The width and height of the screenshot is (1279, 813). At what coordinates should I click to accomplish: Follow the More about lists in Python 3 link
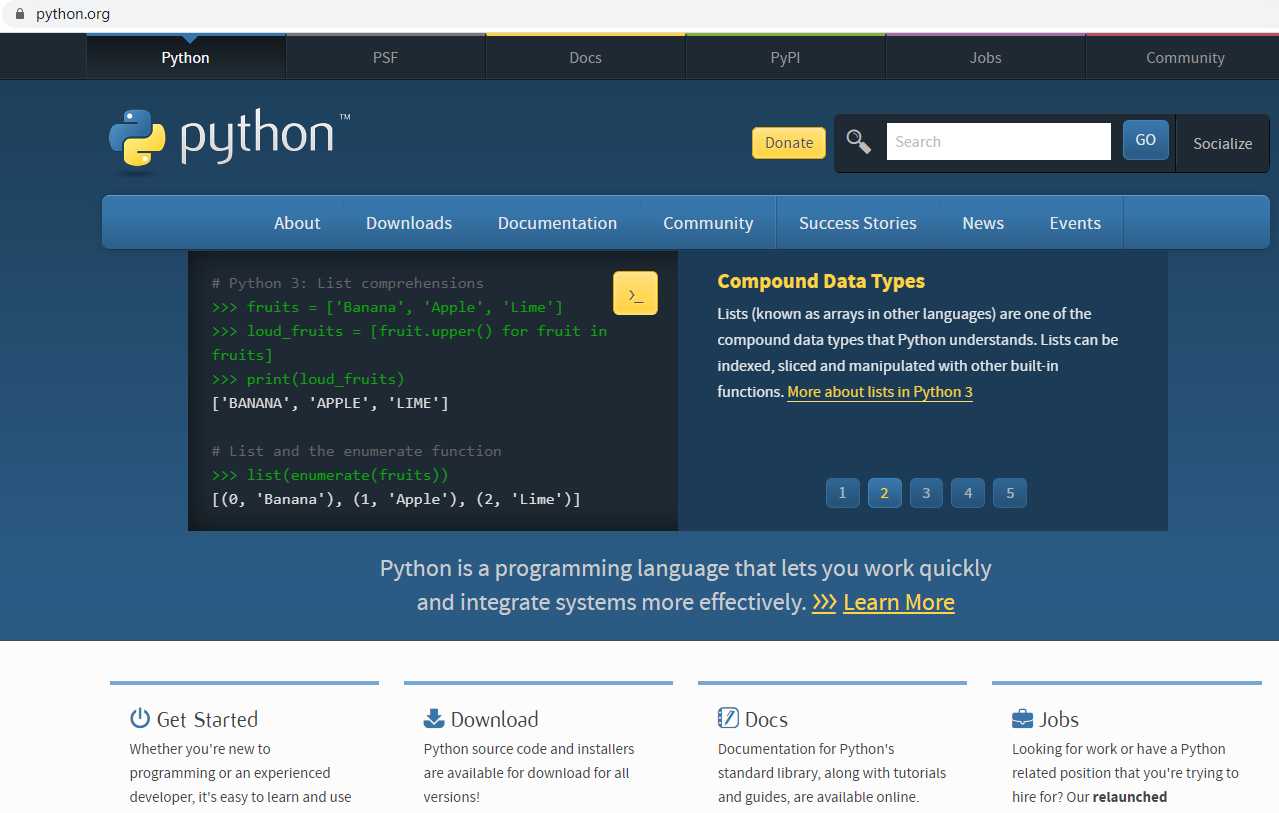pos(880,392)
